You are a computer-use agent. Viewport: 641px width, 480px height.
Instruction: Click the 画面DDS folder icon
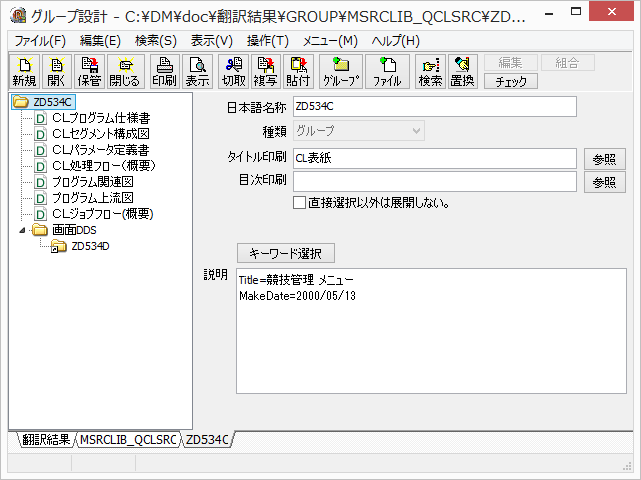pos(40,230)
